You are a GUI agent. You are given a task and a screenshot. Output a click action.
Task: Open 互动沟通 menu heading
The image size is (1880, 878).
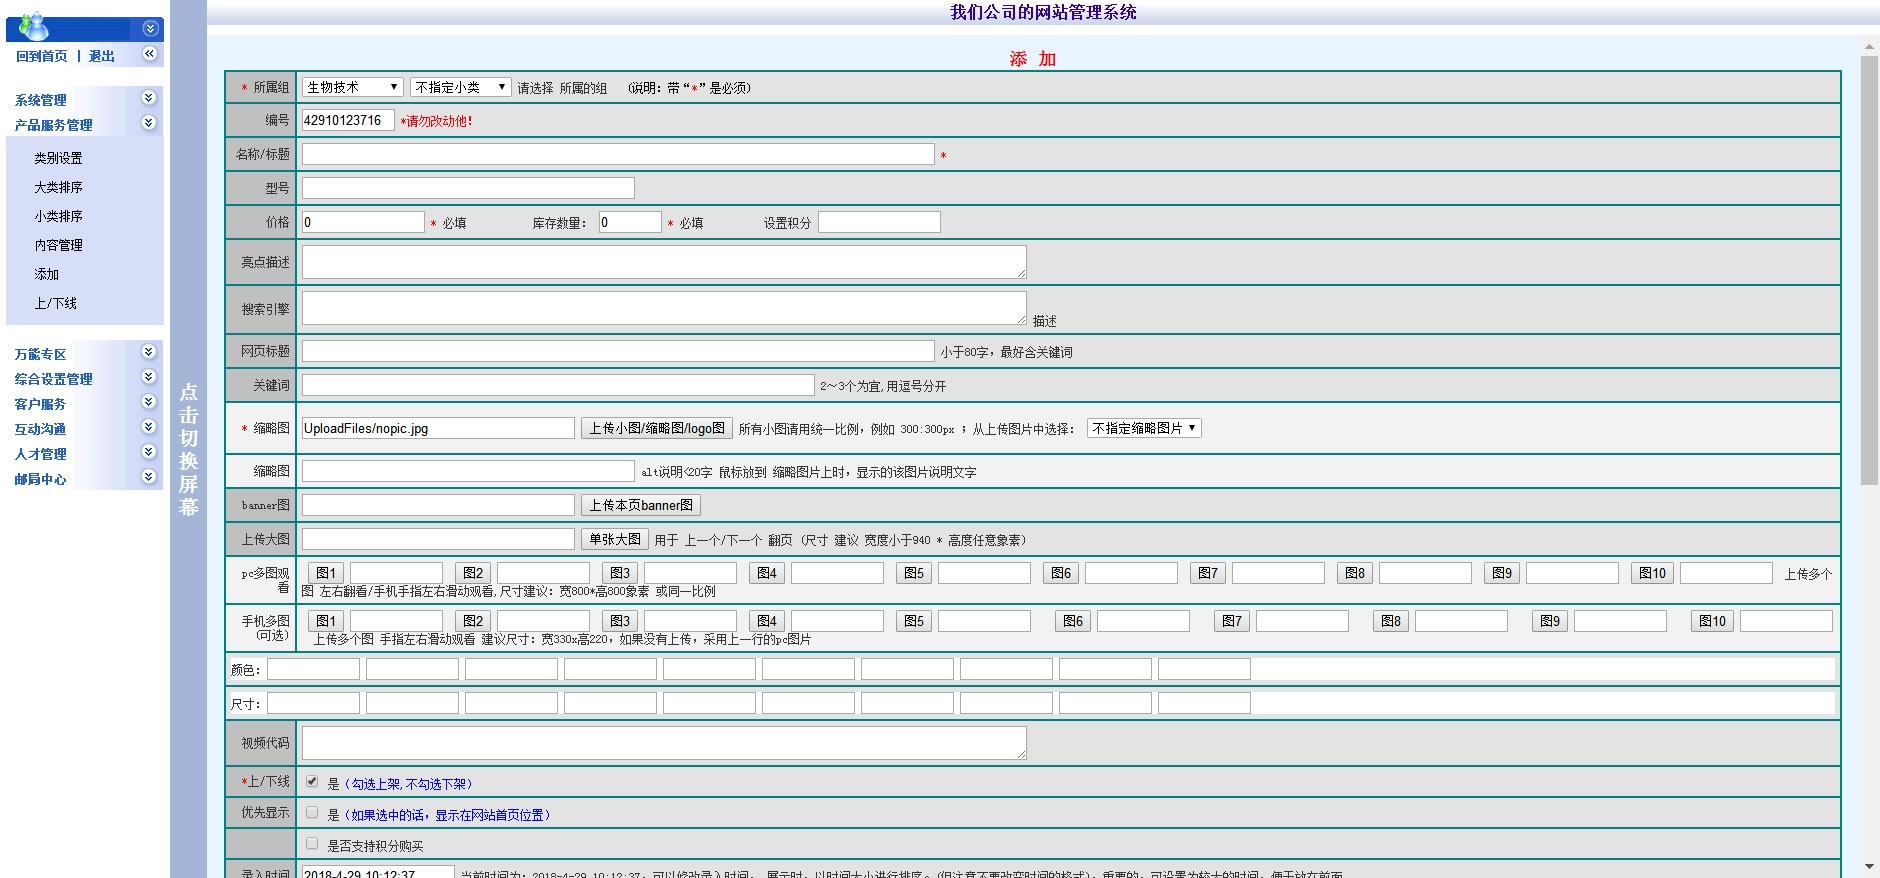[x=40, y=429]
